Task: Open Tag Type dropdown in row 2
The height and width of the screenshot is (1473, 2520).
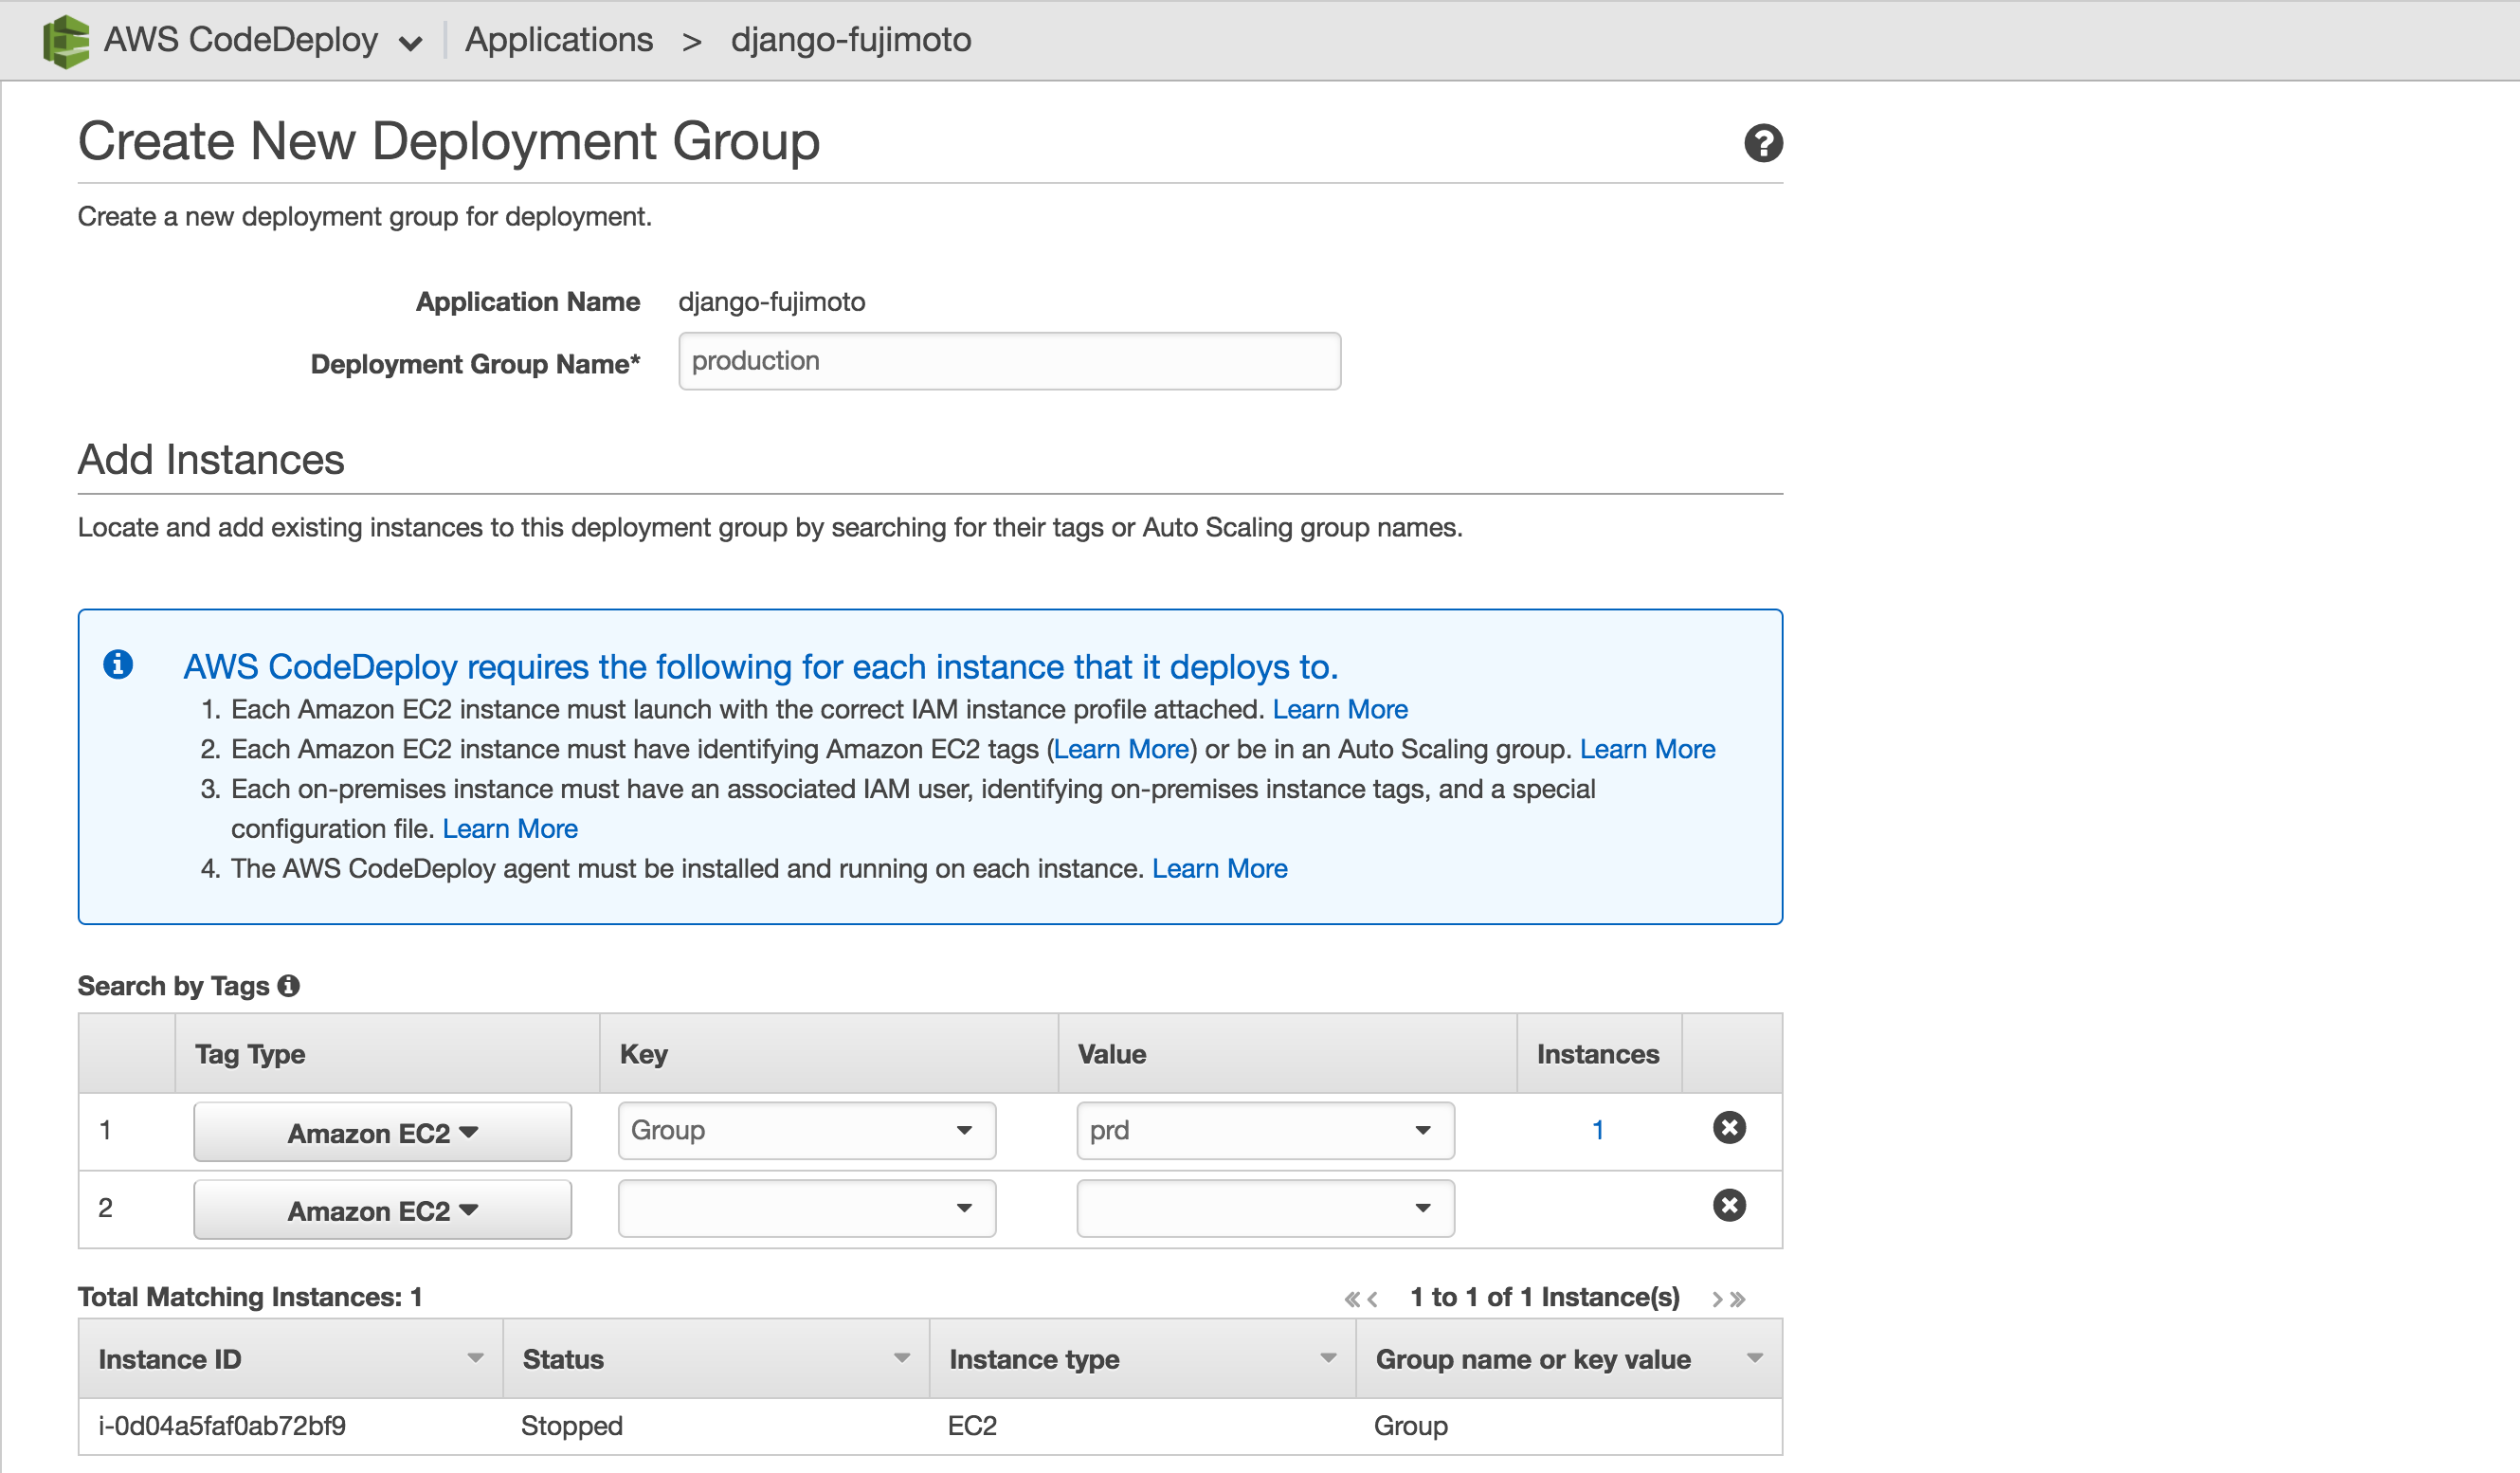Action: tap(382, 1210)
